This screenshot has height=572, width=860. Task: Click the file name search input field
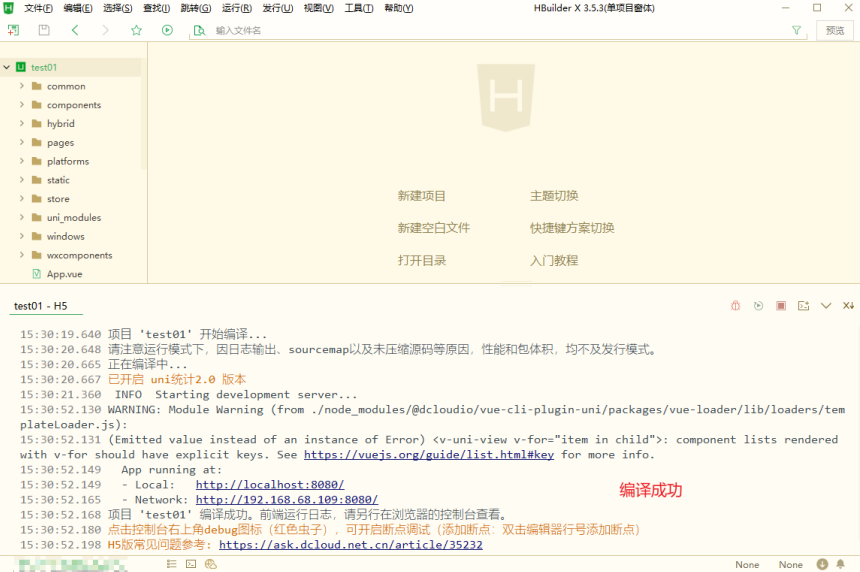click(499, 31)
